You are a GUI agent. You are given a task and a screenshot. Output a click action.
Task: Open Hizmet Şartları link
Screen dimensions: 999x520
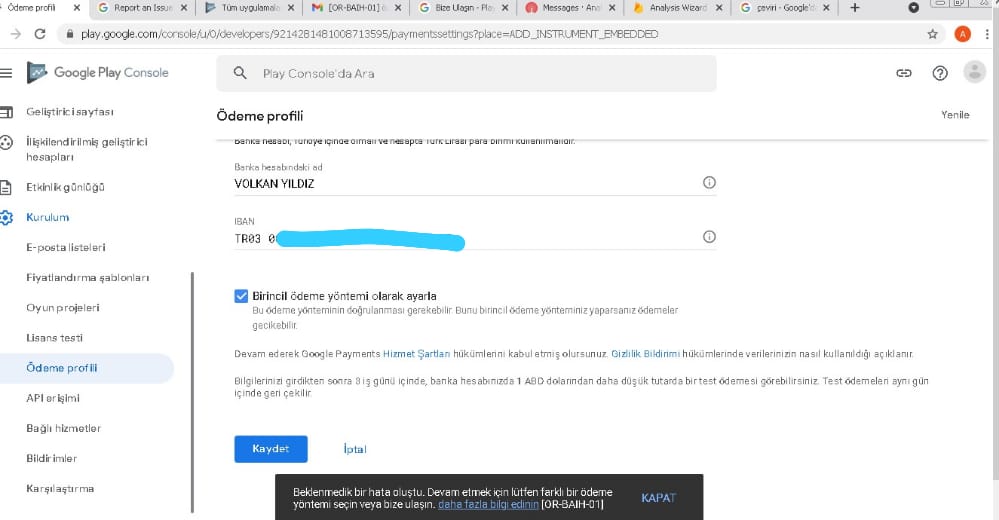[x=416, y=354]
